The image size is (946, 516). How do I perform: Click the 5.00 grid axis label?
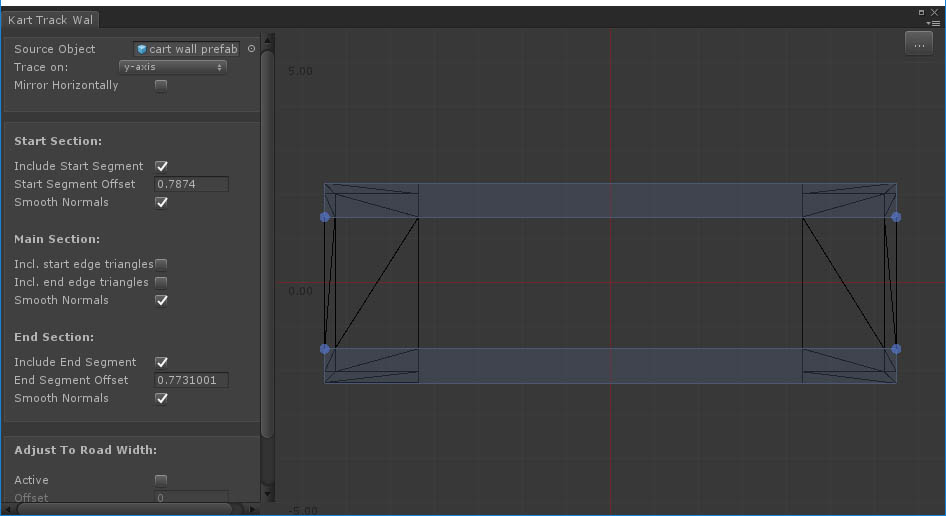(300, 71)
